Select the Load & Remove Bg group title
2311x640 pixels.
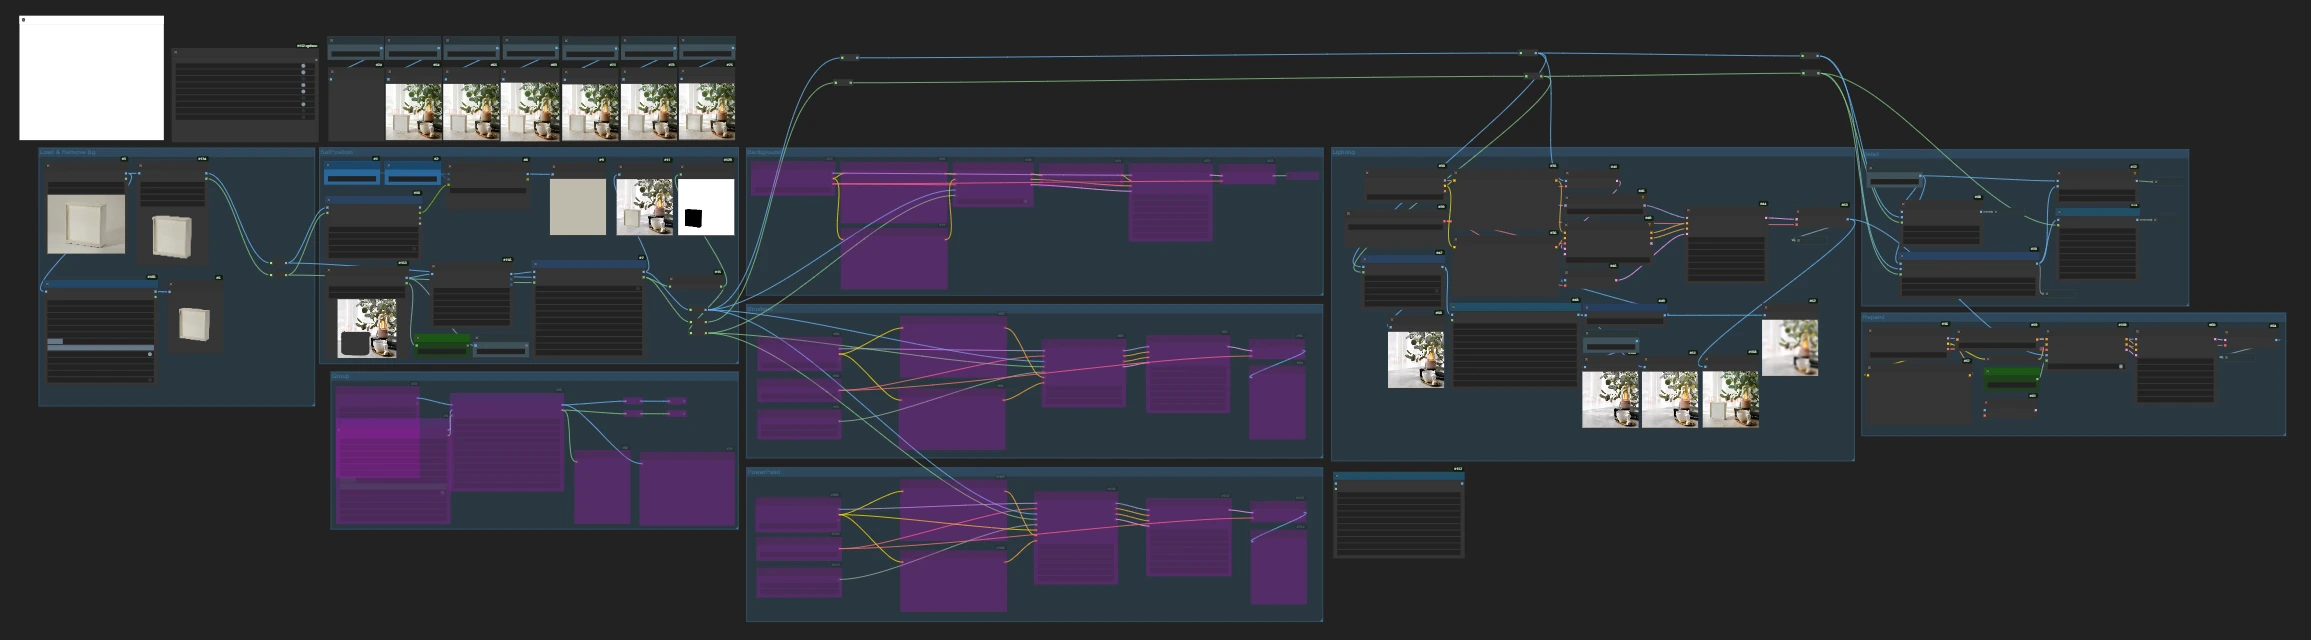pyautogui.click(x=68, y=153)
